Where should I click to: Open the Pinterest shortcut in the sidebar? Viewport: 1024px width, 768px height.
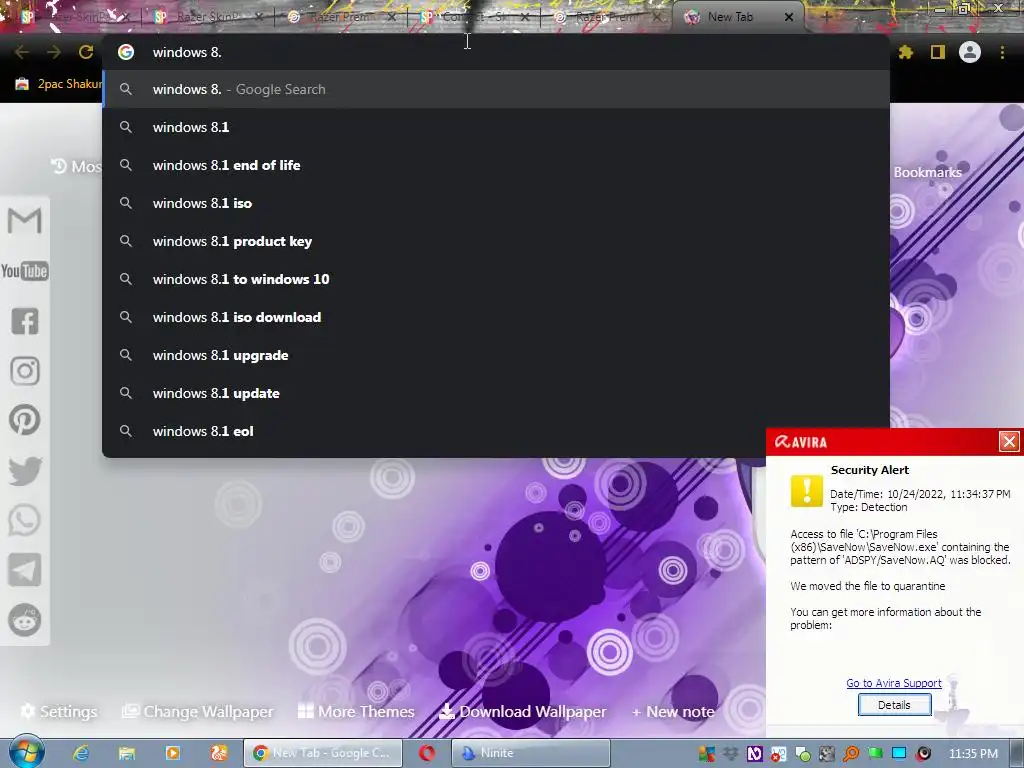25,420
